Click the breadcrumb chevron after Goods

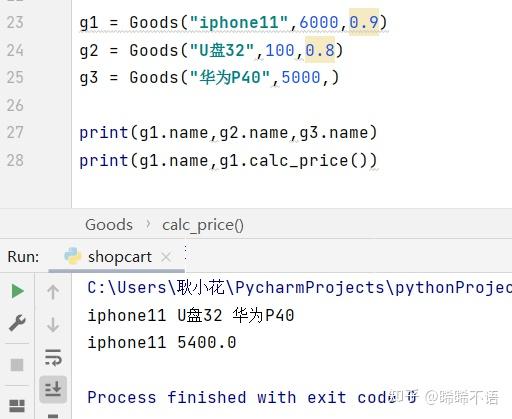click(x=148, y=225)
